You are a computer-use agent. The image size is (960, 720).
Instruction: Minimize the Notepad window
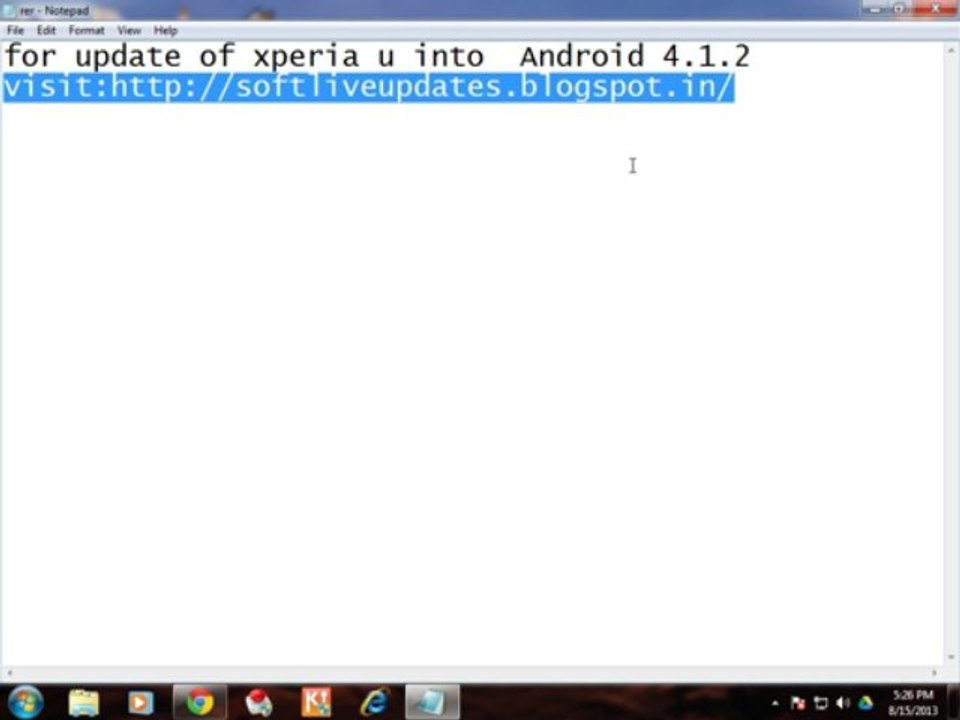click(874, 9)
